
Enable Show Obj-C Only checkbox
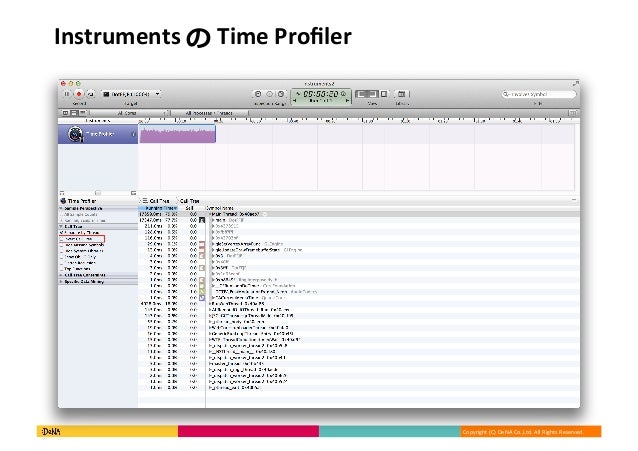[62, 257]
